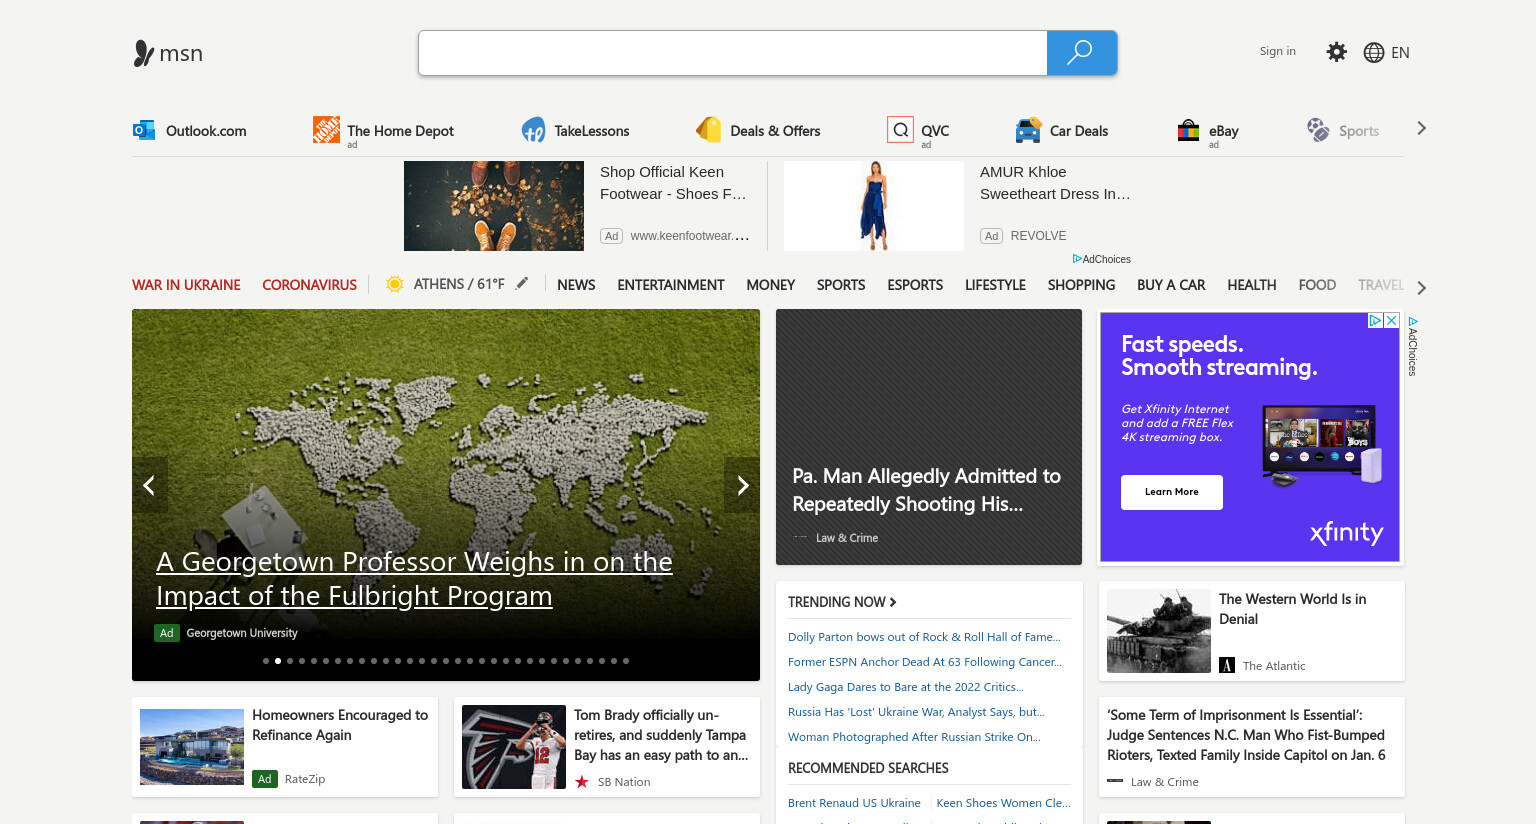Open the Deals & Offers shortcut

[x=758, y=130]
